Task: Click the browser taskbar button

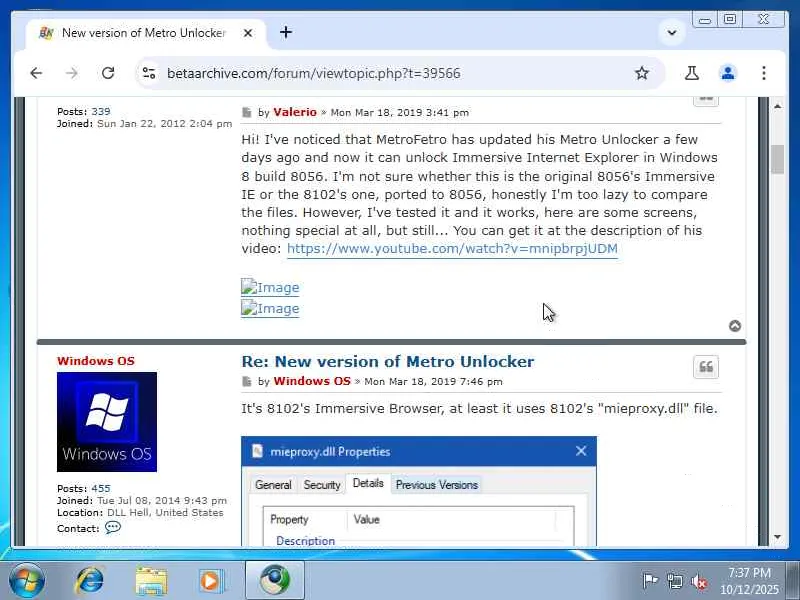Action: [x=275, y=580]
